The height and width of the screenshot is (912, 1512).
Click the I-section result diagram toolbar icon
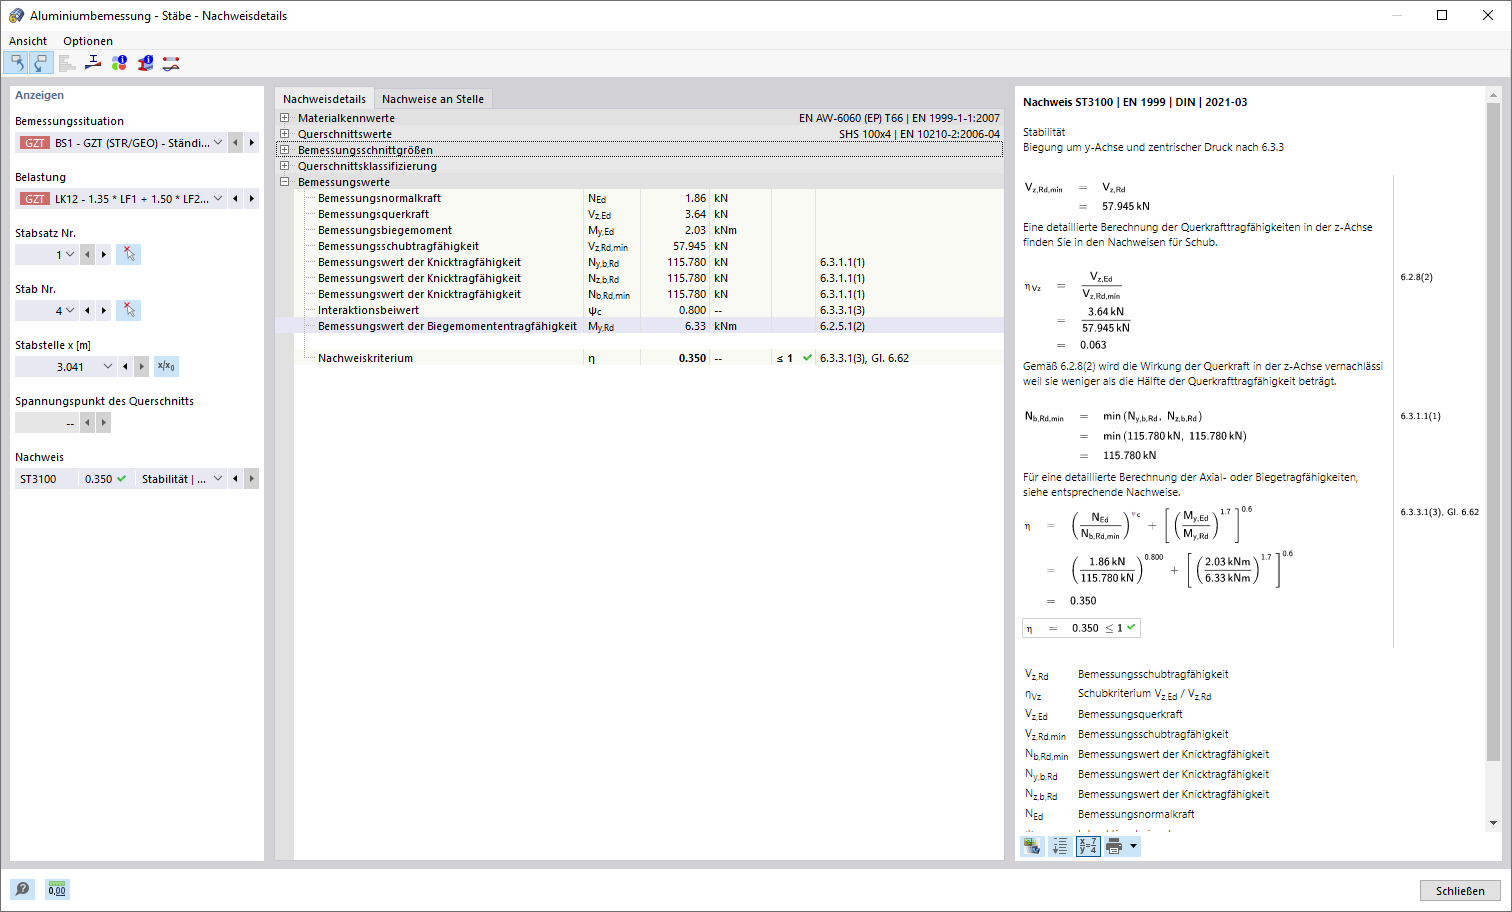coord(93,63)
